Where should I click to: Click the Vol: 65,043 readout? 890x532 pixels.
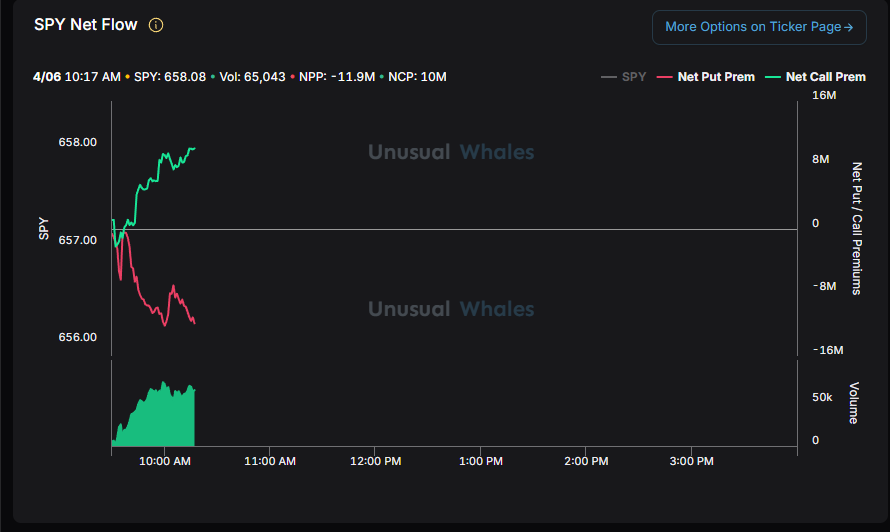[252, 77]
